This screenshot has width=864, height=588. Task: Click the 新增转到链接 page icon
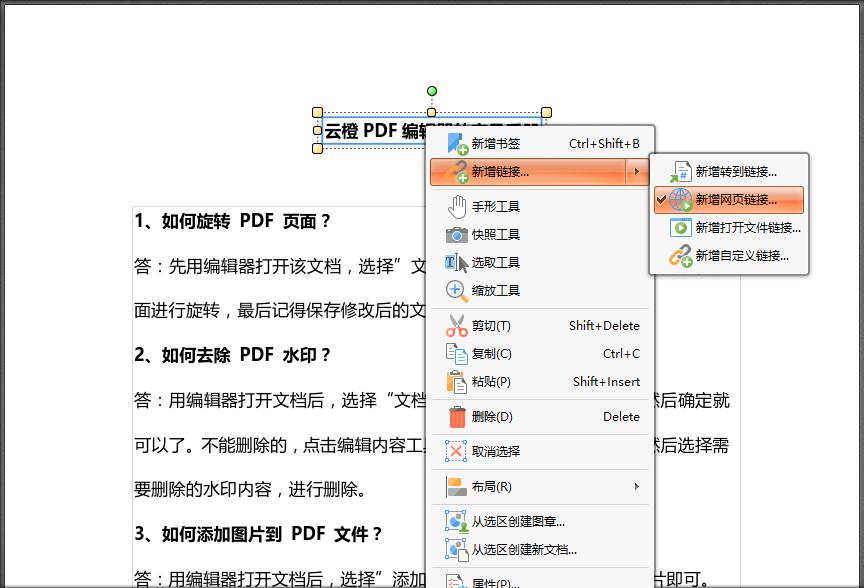point(681,172)
